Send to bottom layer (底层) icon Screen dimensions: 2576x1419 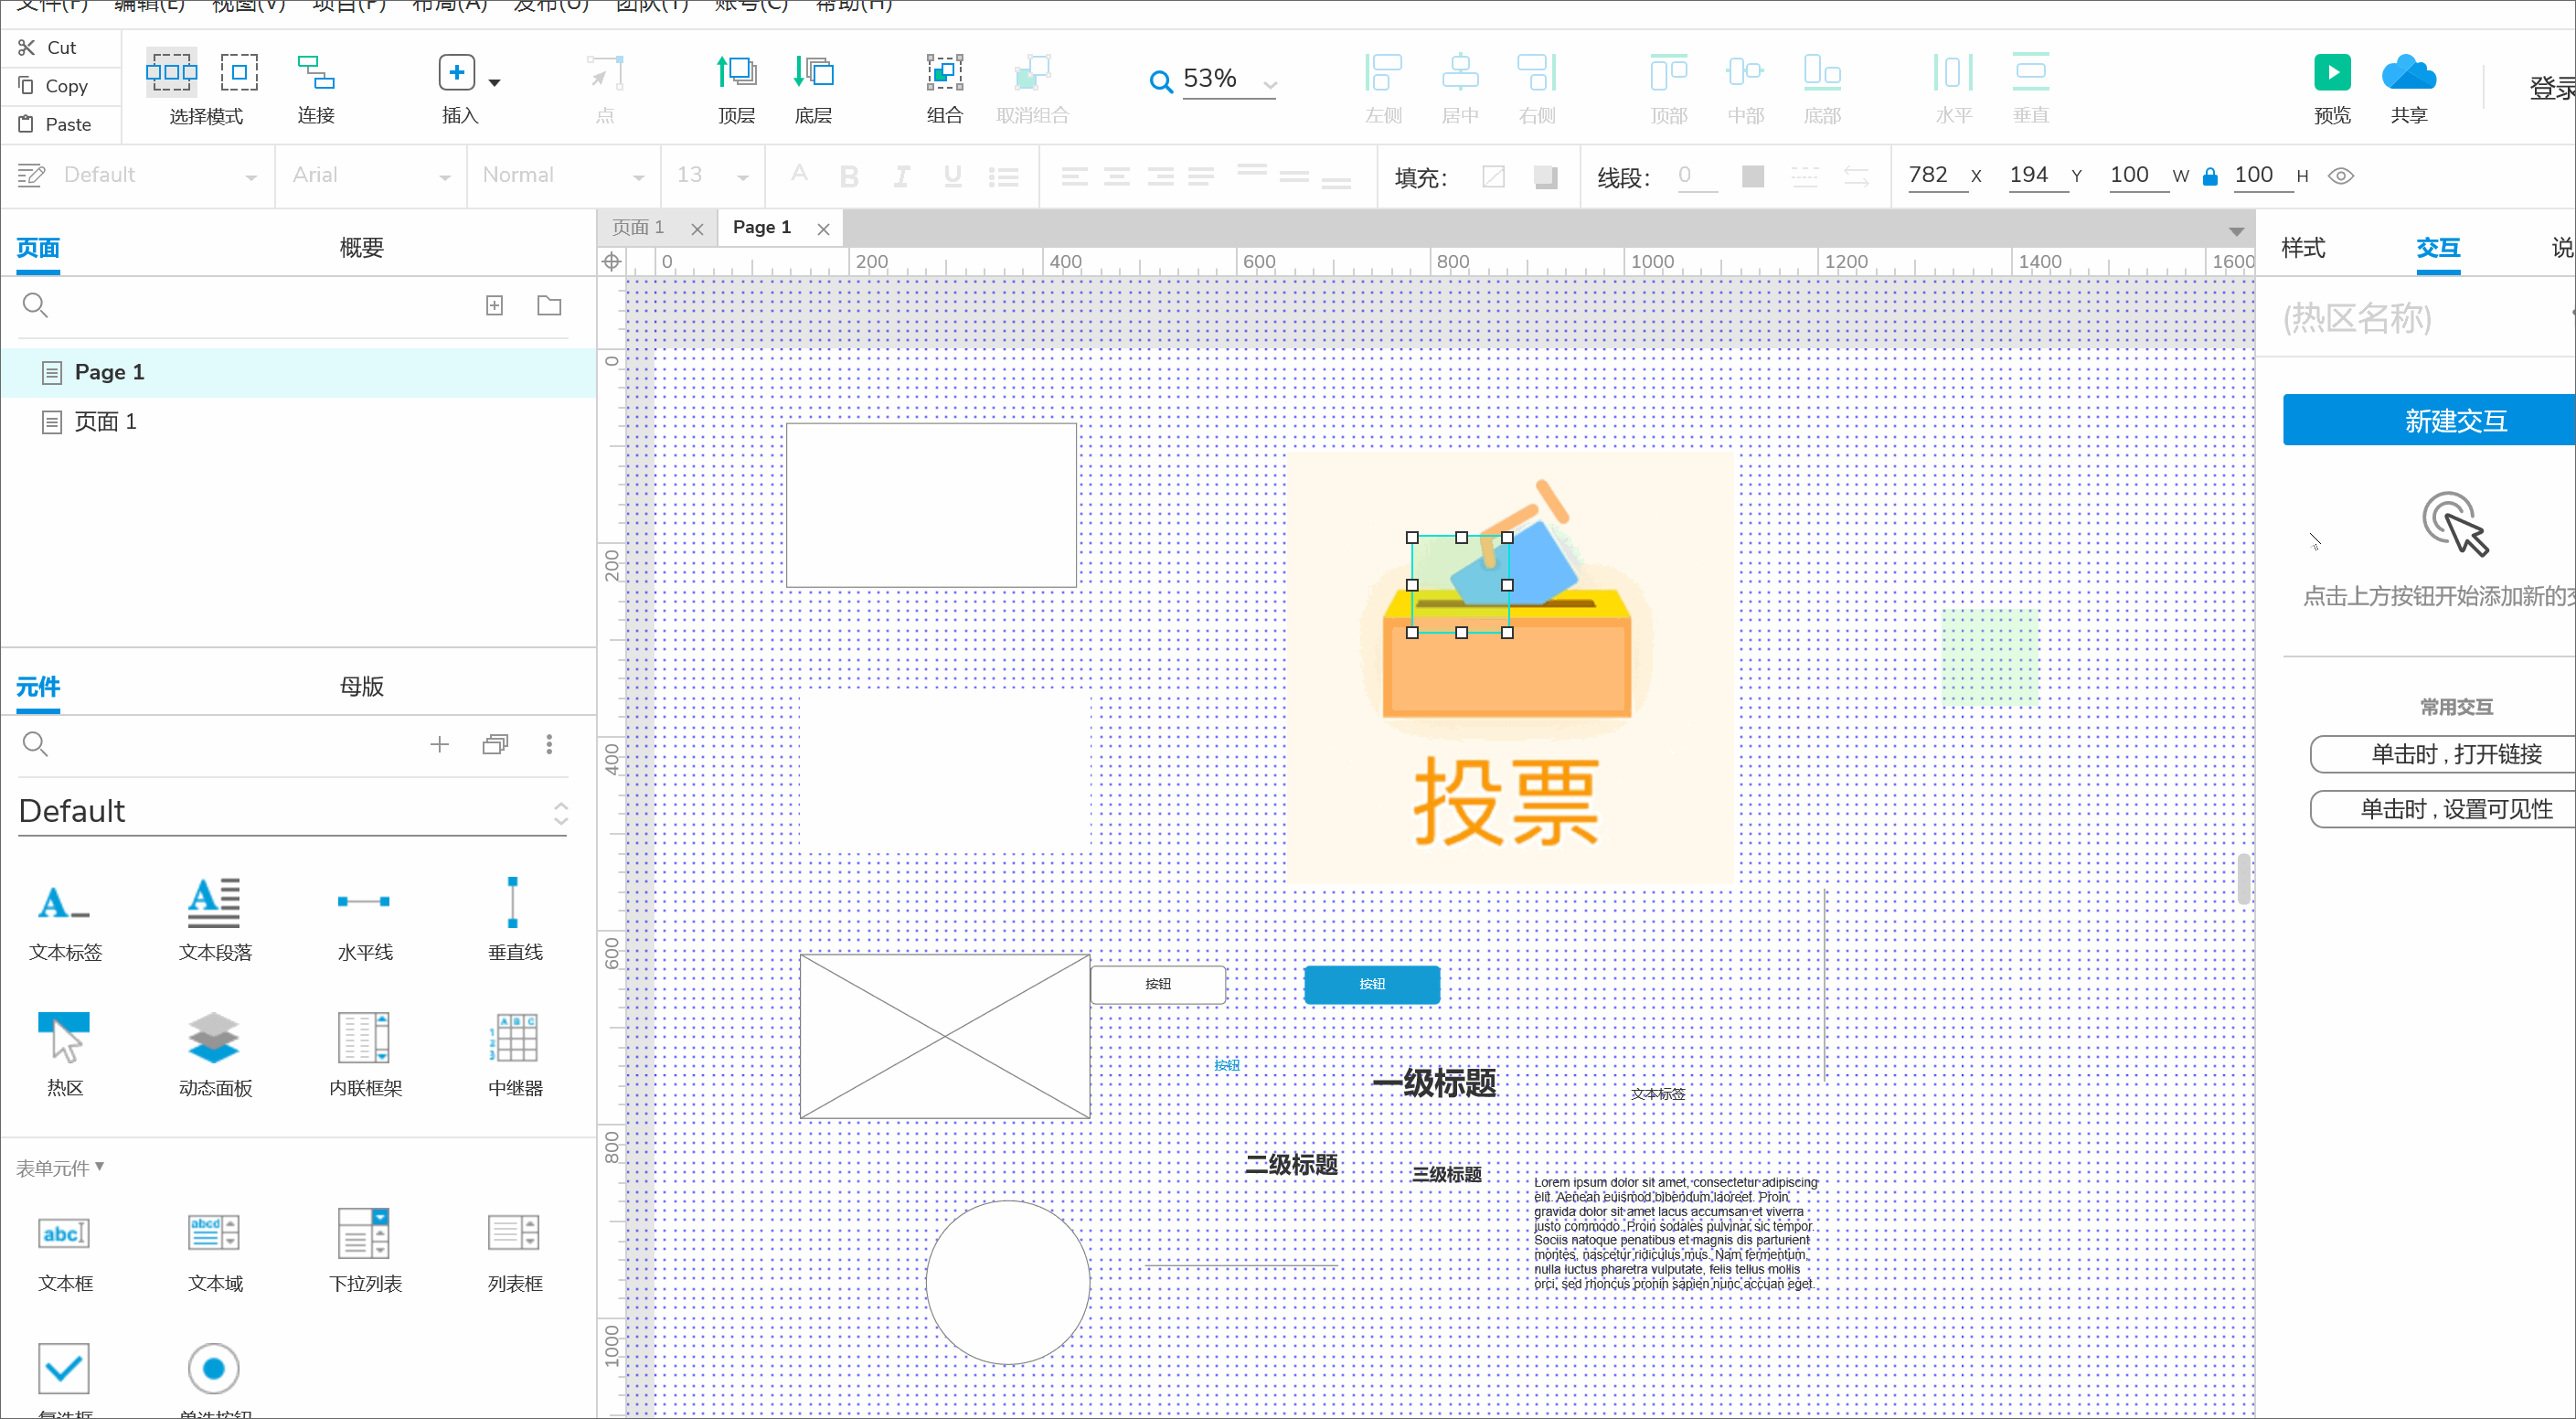[x=813, y=73]
